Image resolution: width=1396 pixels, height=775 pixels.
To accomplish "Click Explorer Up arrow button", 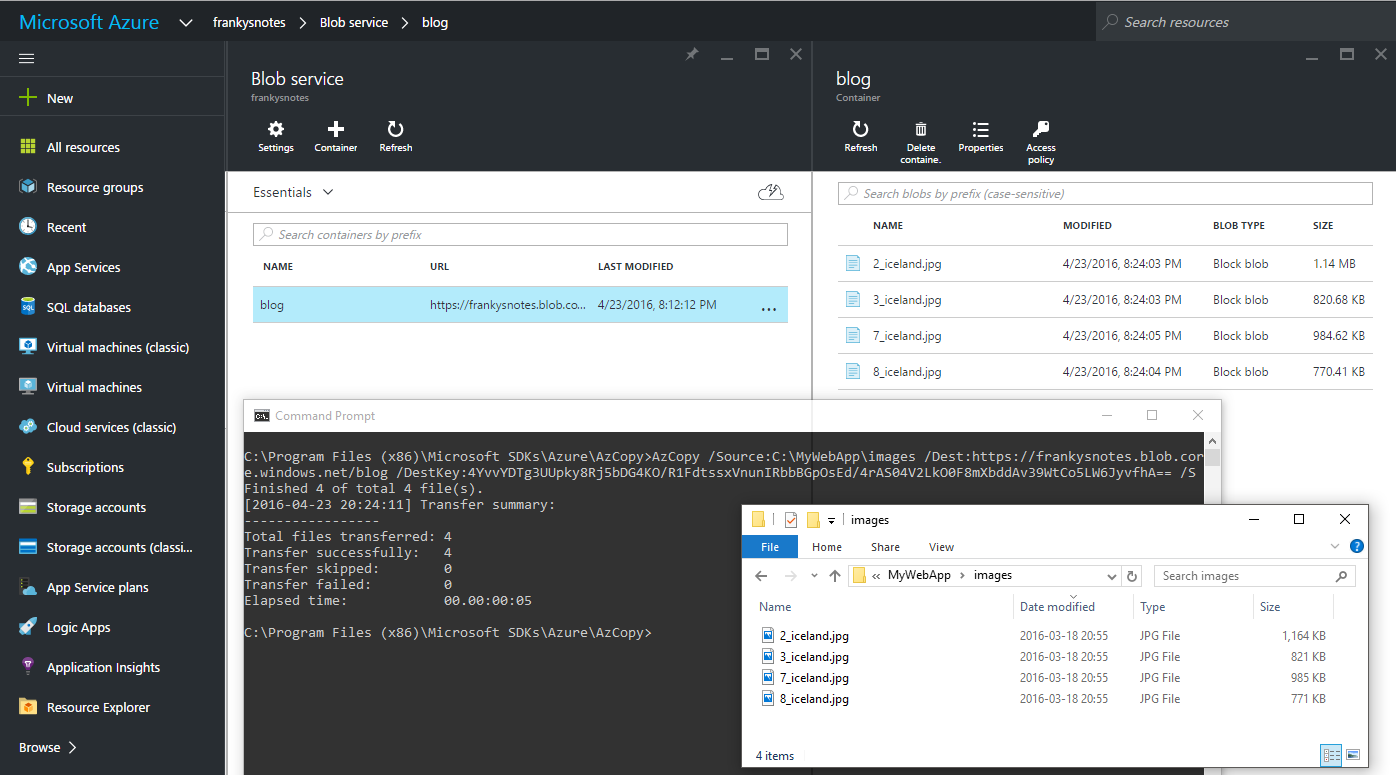I will pos(835,576).
